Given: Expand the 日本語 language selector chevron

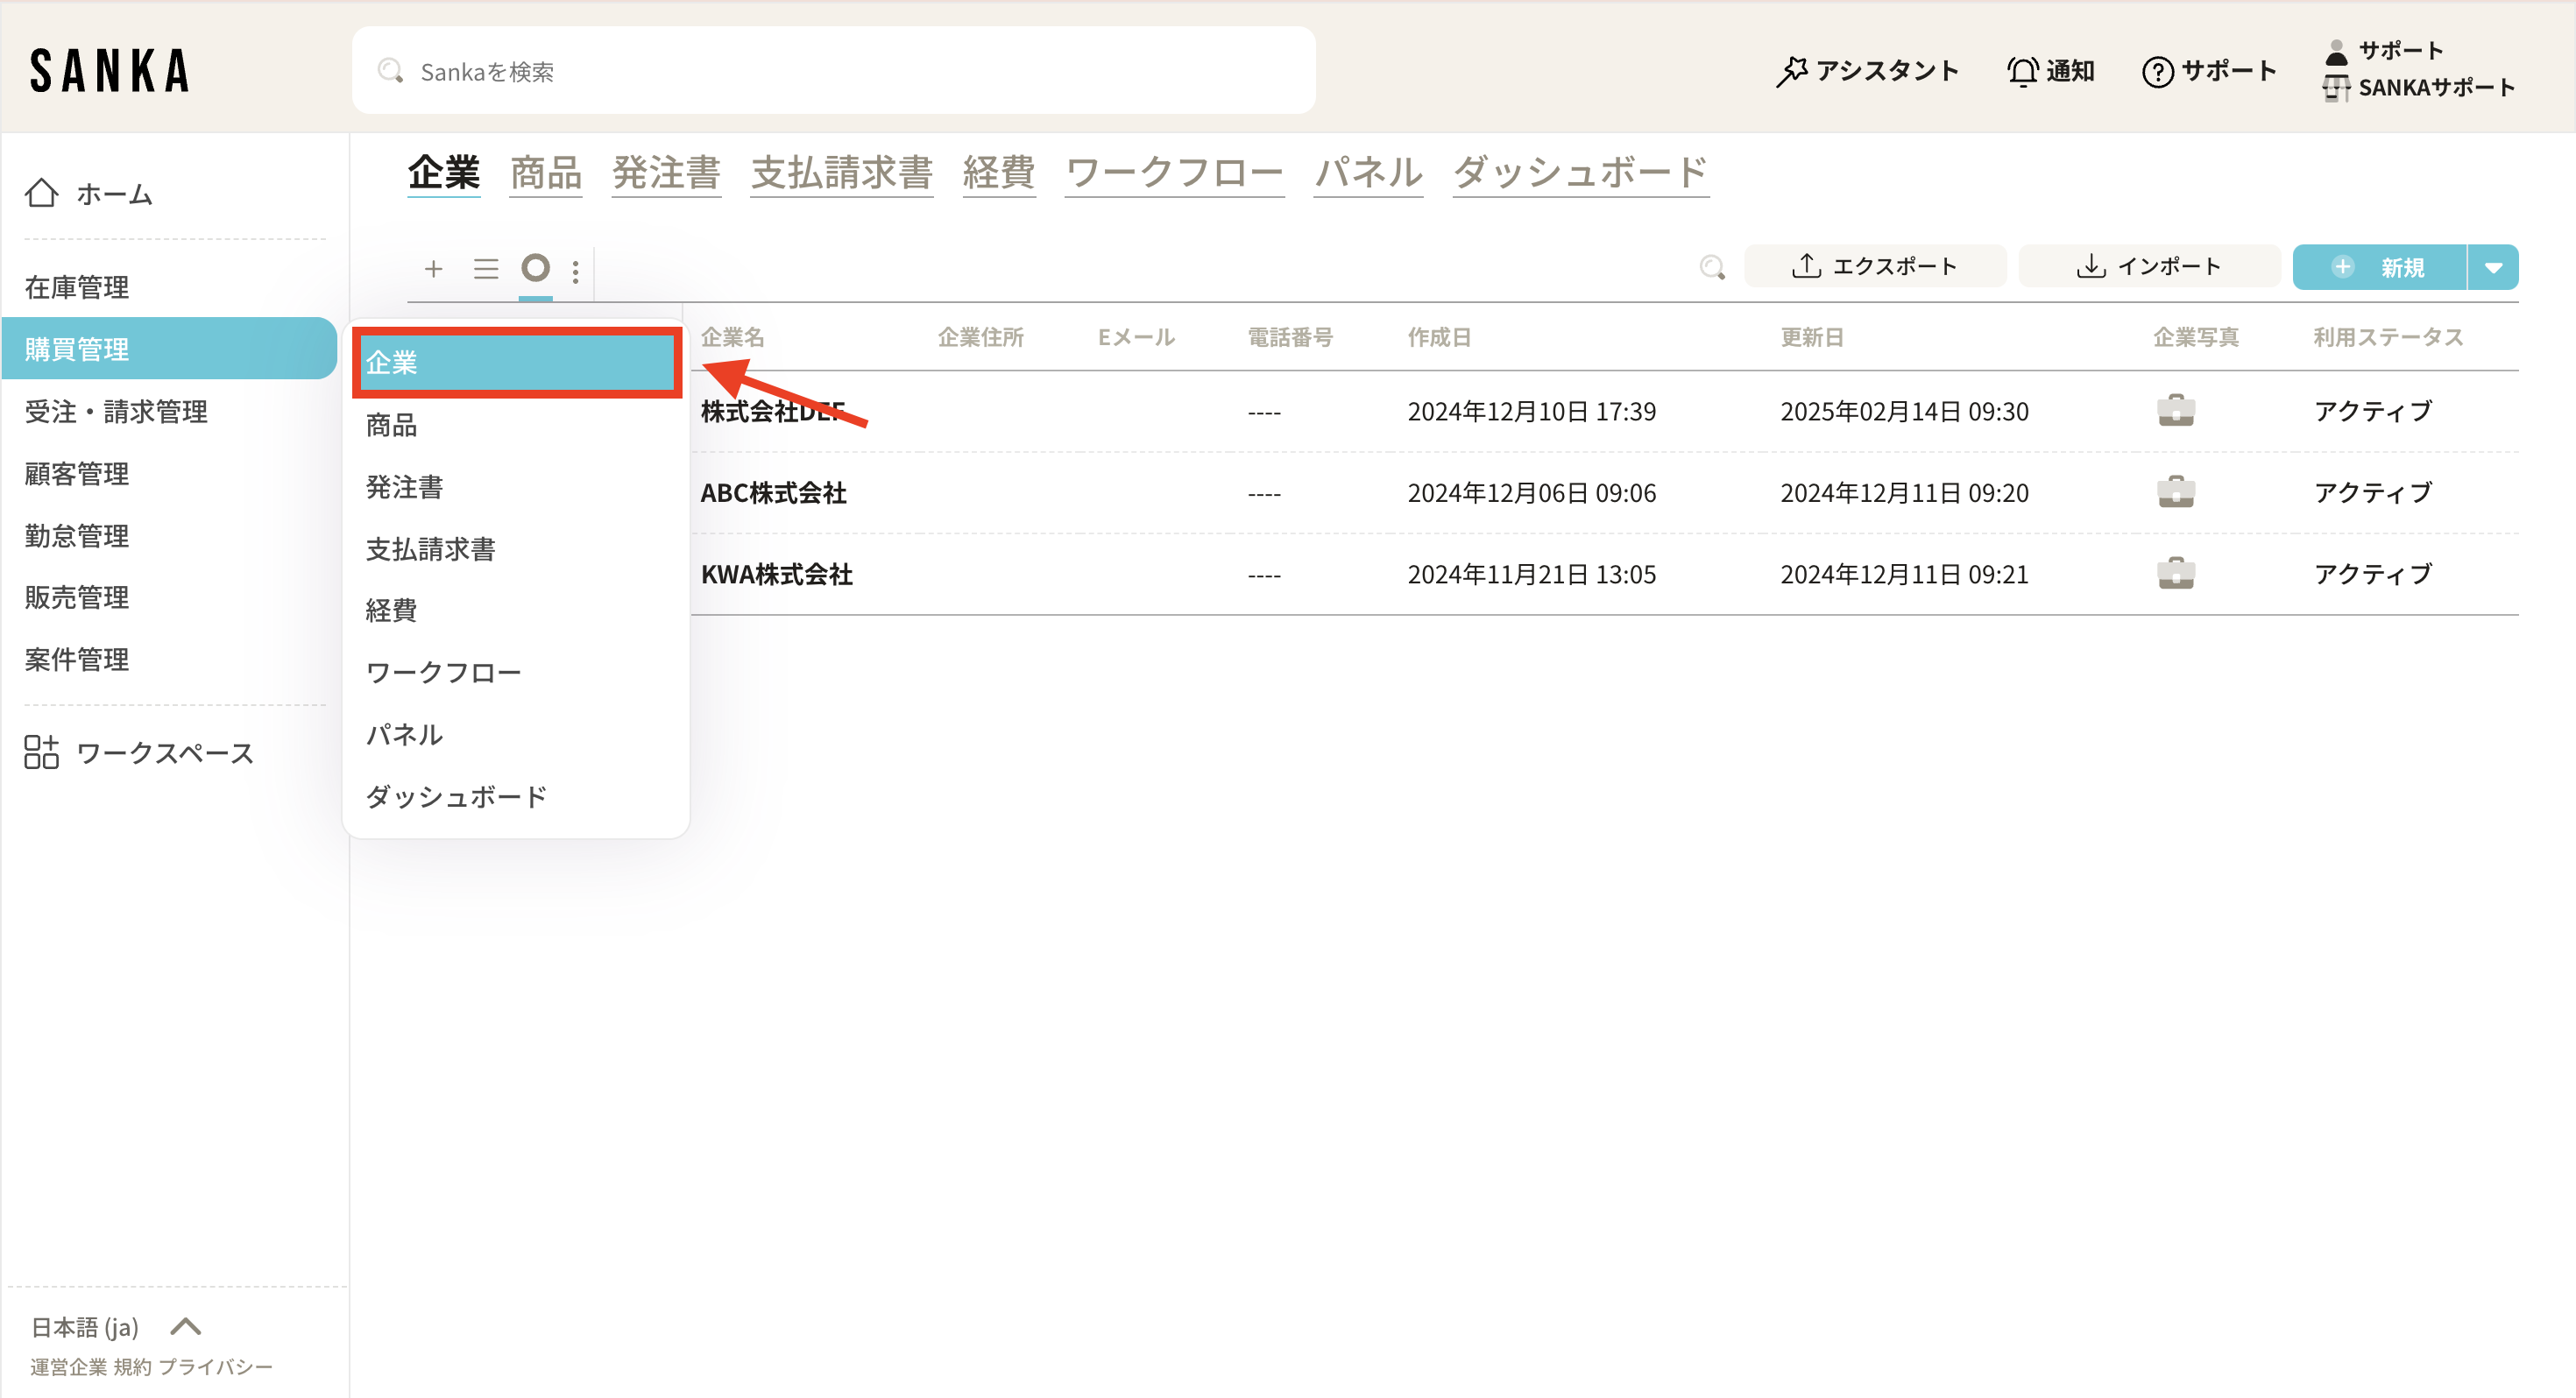Looking at the screenshot, I should (x=186, y=1326).
